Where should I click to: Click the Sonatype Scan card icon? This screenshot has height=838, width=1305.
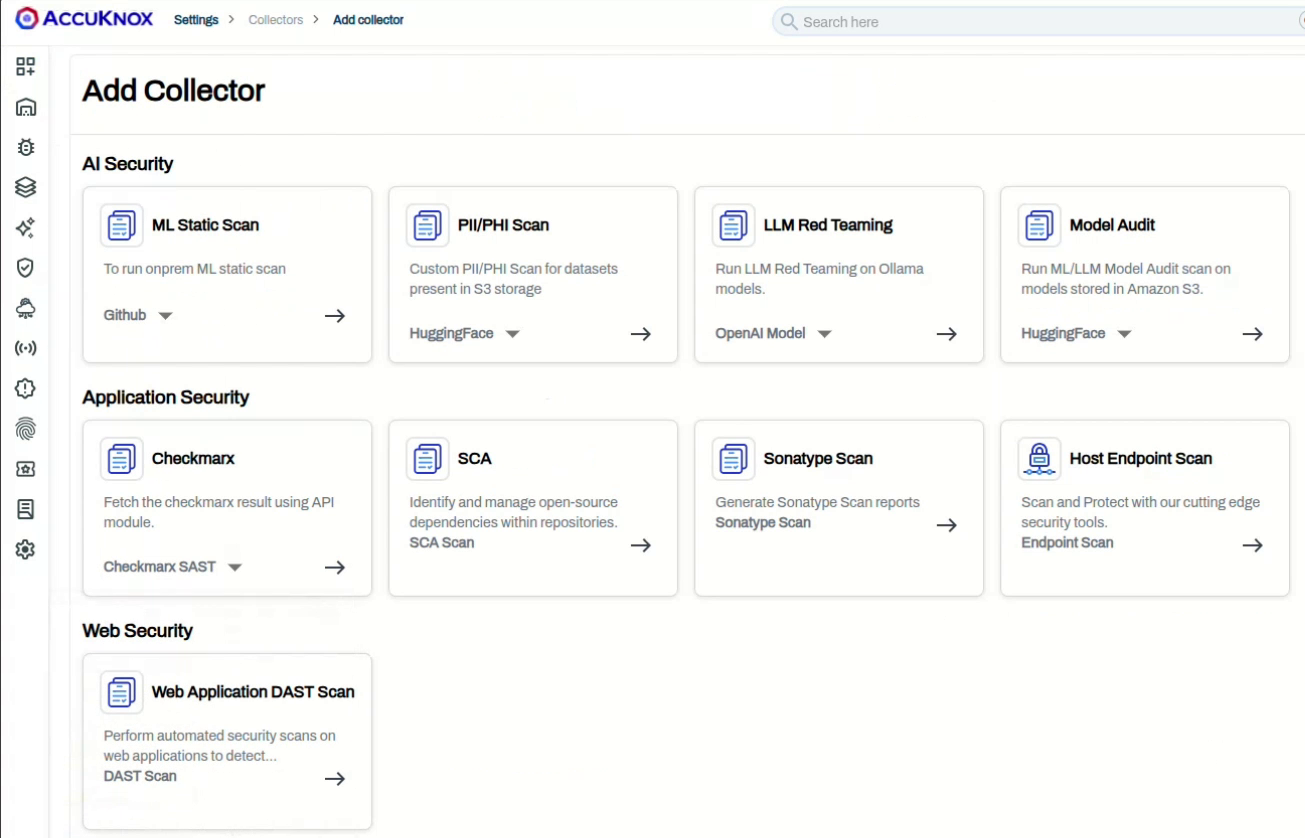click(734, 459)
